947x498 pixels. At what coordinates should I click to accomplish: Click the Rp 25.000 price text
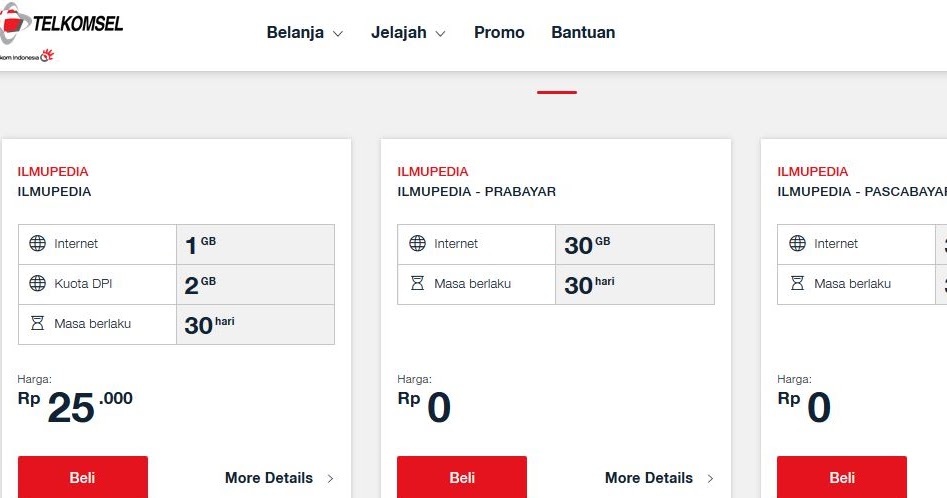pos(75,405)
